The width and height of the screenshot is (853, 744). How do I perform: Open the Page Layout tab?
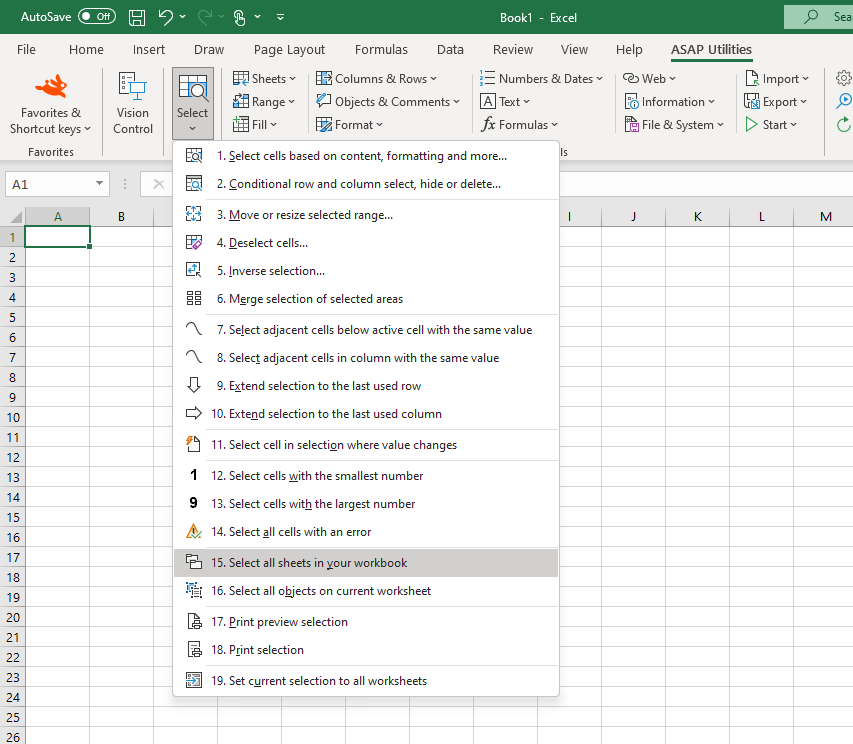pyautogui.click(x=289, y=50)
